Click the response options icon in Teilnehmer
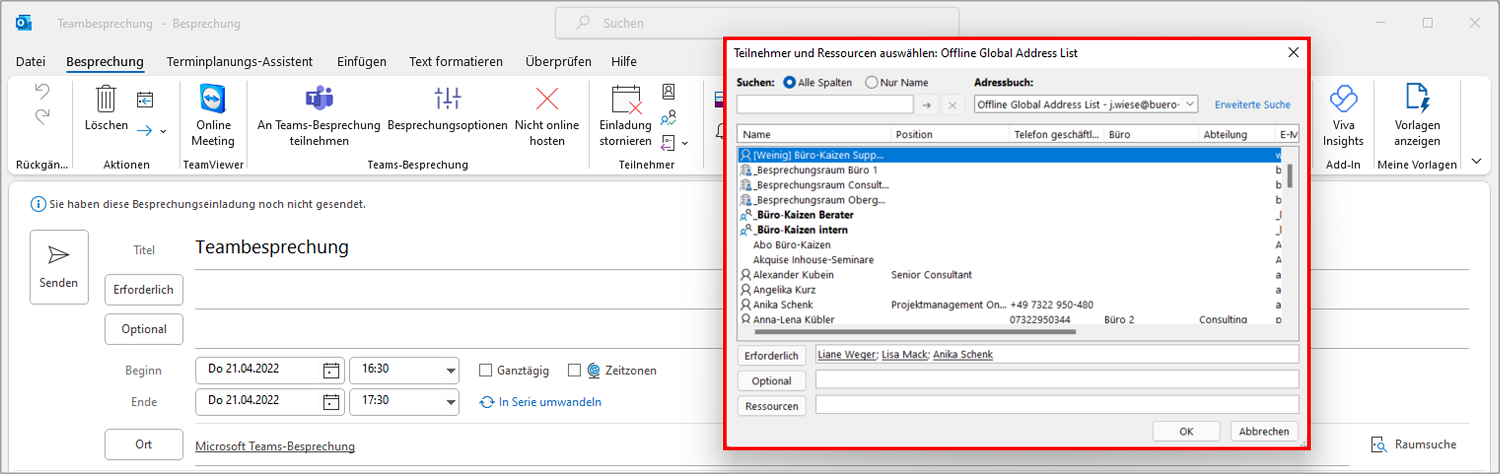The height and width of the screenshot is (474, 1500). (669, 142)
